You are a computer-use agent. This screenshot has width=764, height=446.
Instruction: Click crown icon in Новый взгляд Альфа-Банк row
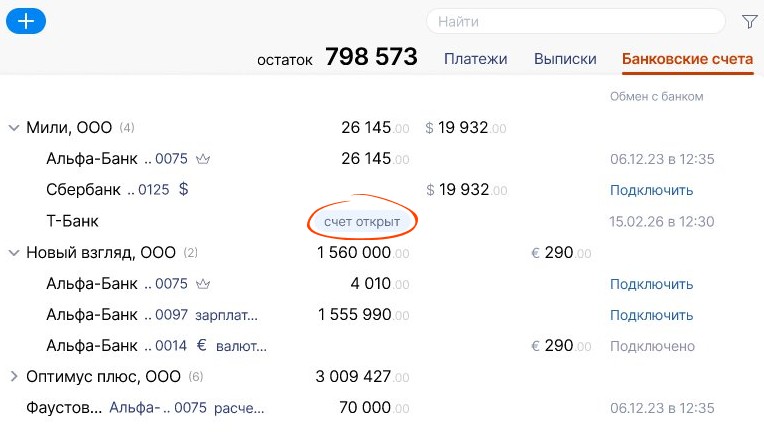click(203, 284)
